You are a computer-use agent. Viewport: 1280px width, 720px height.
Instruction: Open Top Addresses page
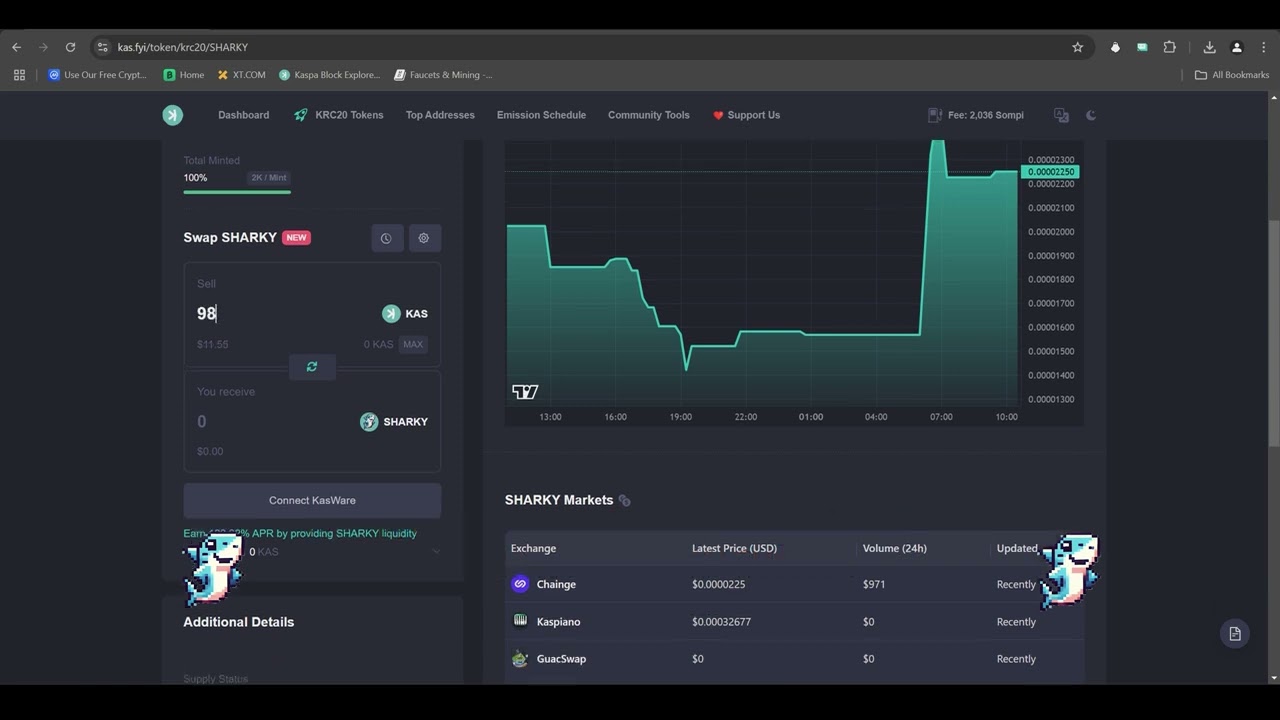[x=440, y=115]
